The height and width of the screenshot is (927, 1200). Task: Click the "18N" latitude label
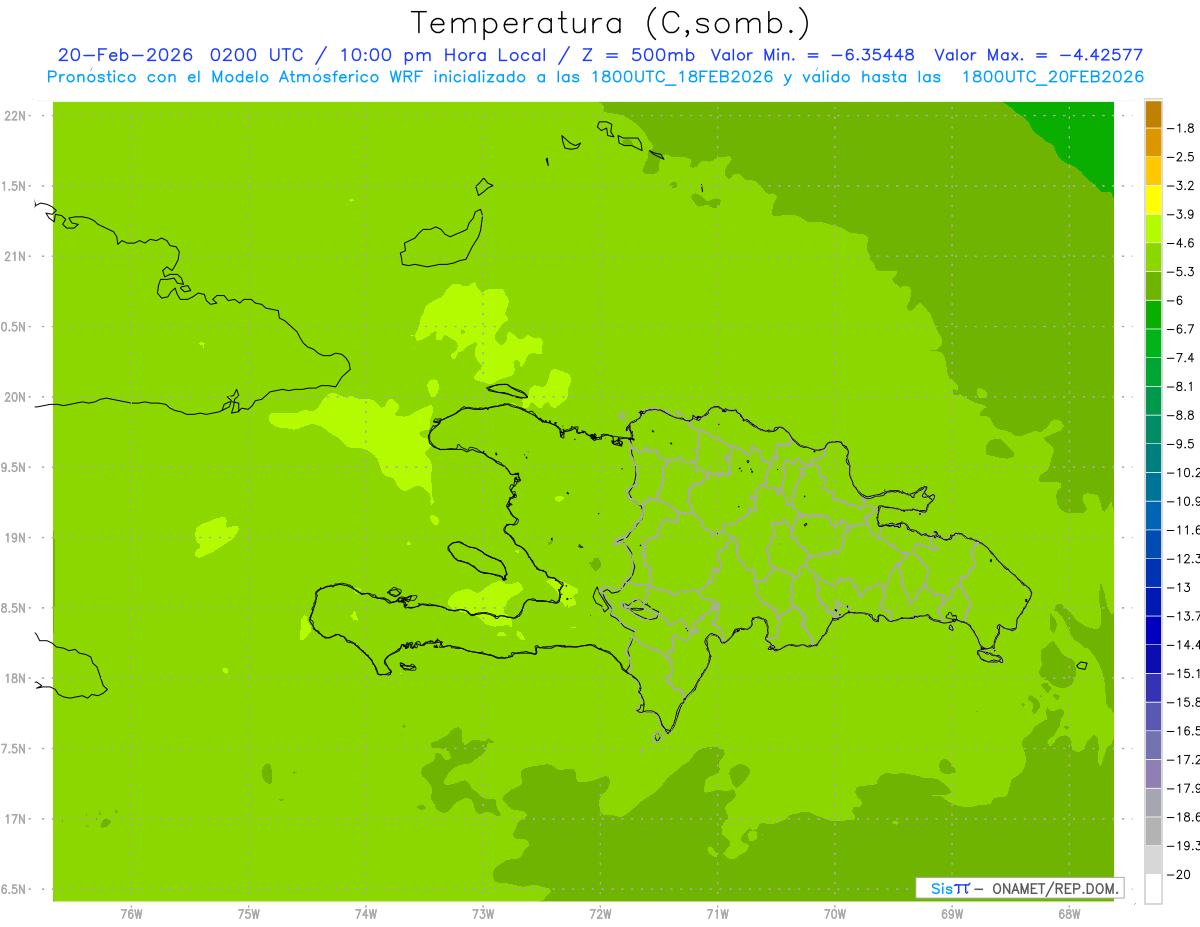pyautogui.click(x=17, y=679)
